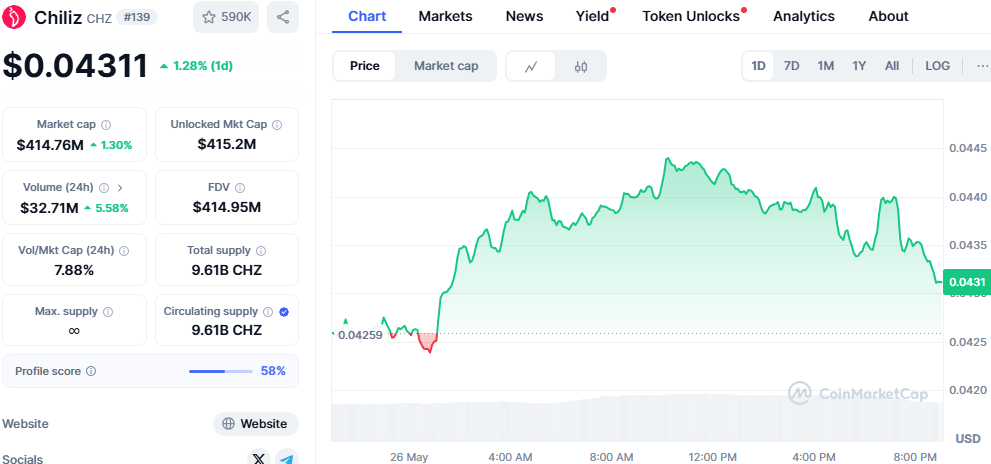991x464 pixels.
Task: Click the $414.95M FDV value
Action: (x=227, y=207)
